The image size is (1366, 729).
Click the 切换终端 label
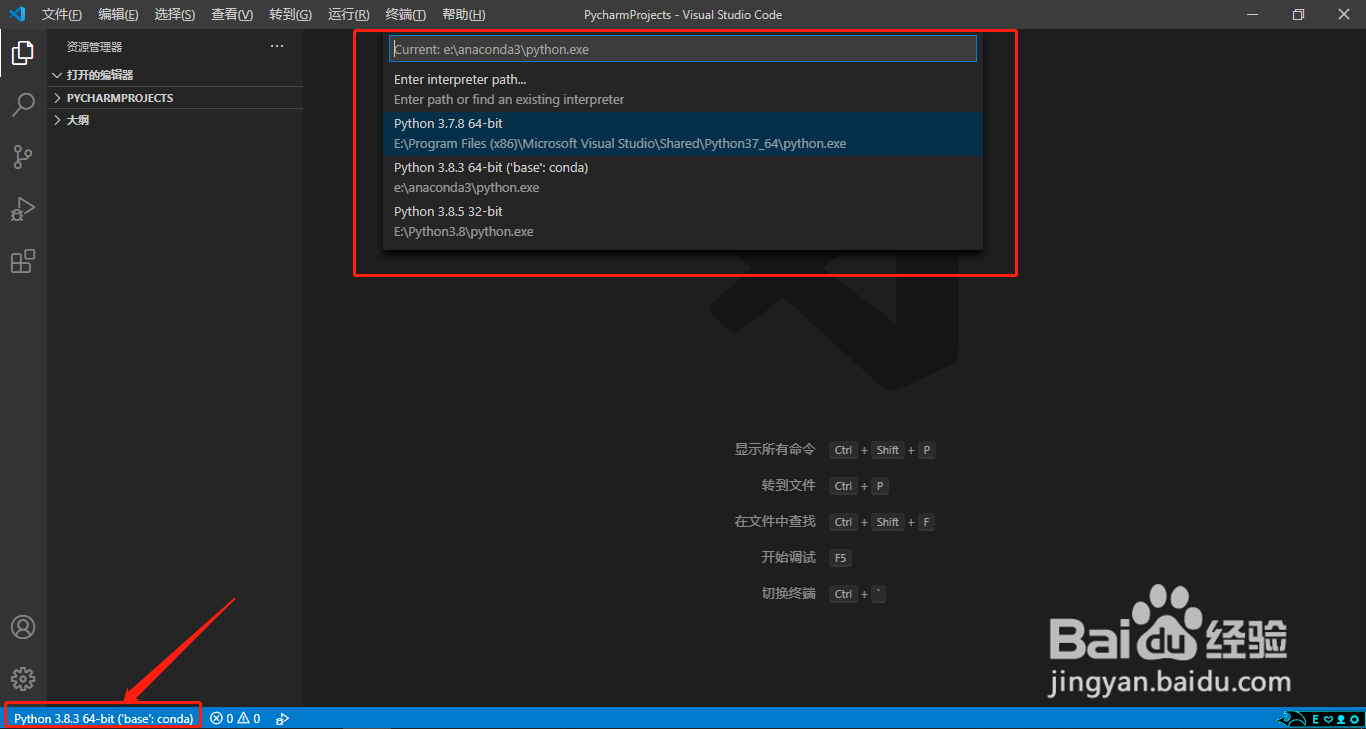(x=789, y=594)
